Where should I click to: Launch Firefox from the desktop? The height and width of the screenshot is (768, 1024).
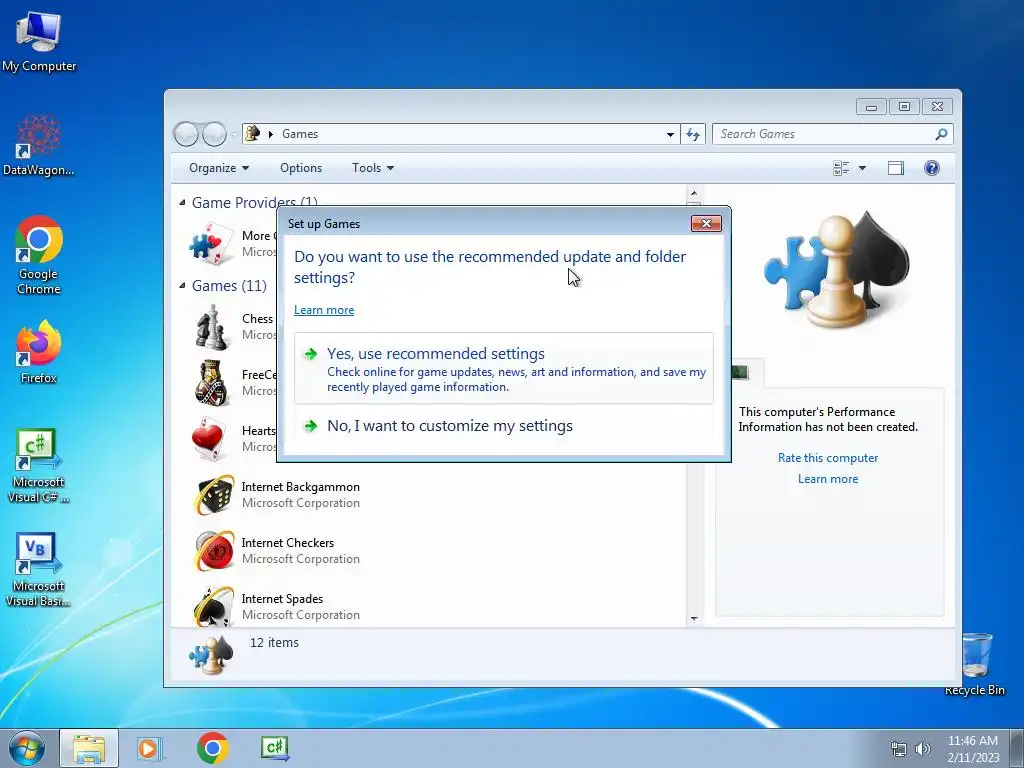point(39,352)
